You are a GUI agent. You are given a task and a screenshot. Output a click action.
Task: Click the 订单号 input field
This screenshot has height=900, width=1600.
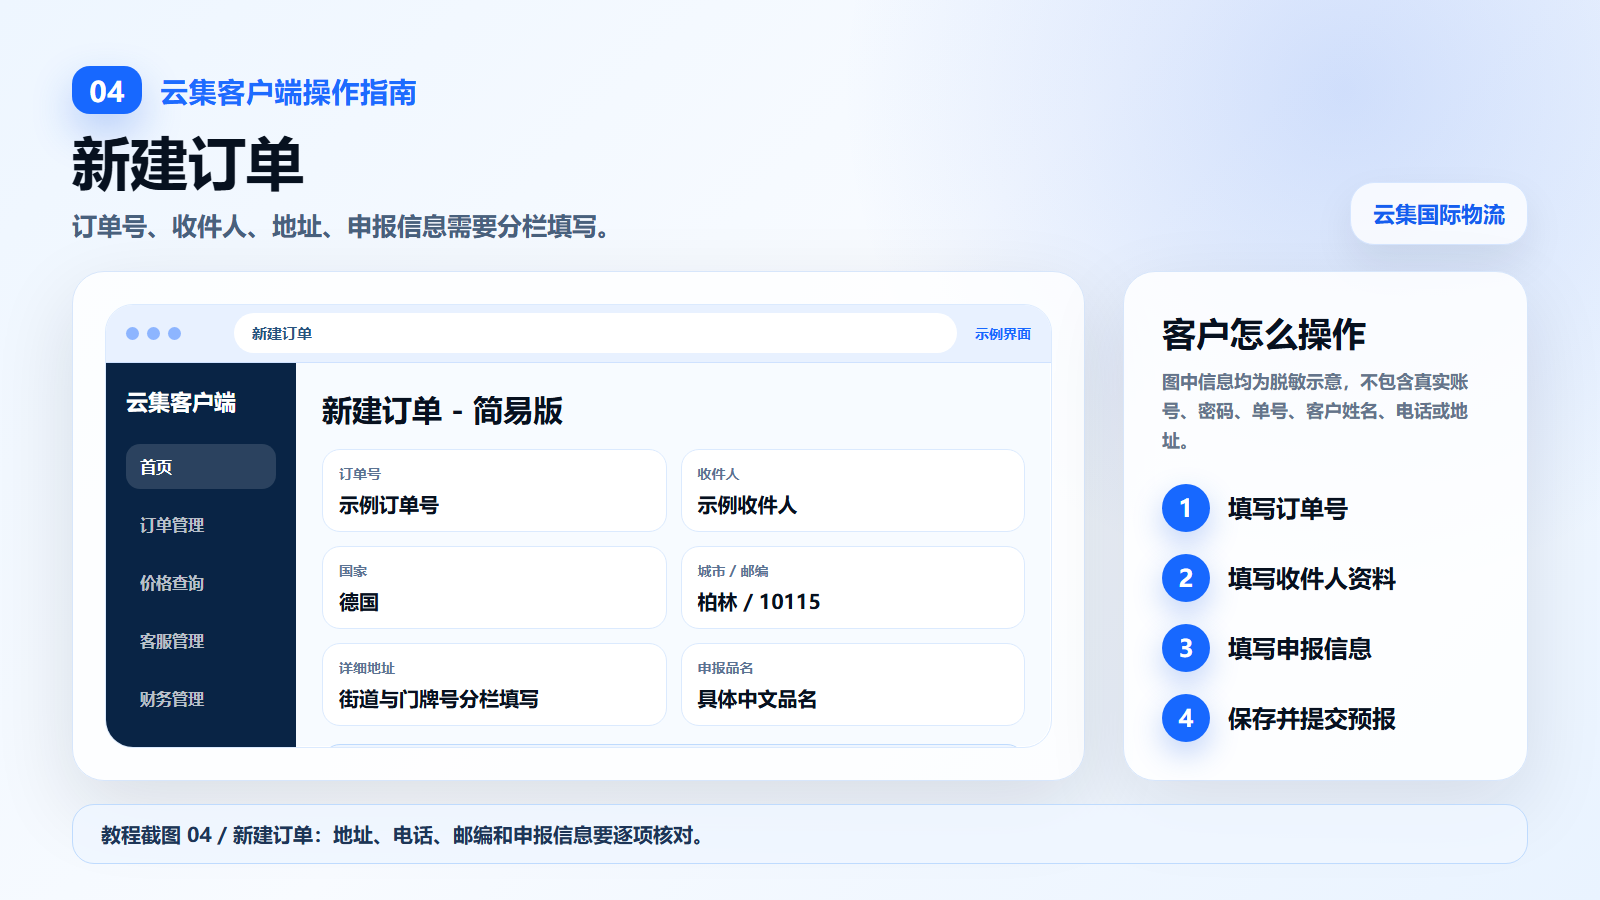pos(494,491)
